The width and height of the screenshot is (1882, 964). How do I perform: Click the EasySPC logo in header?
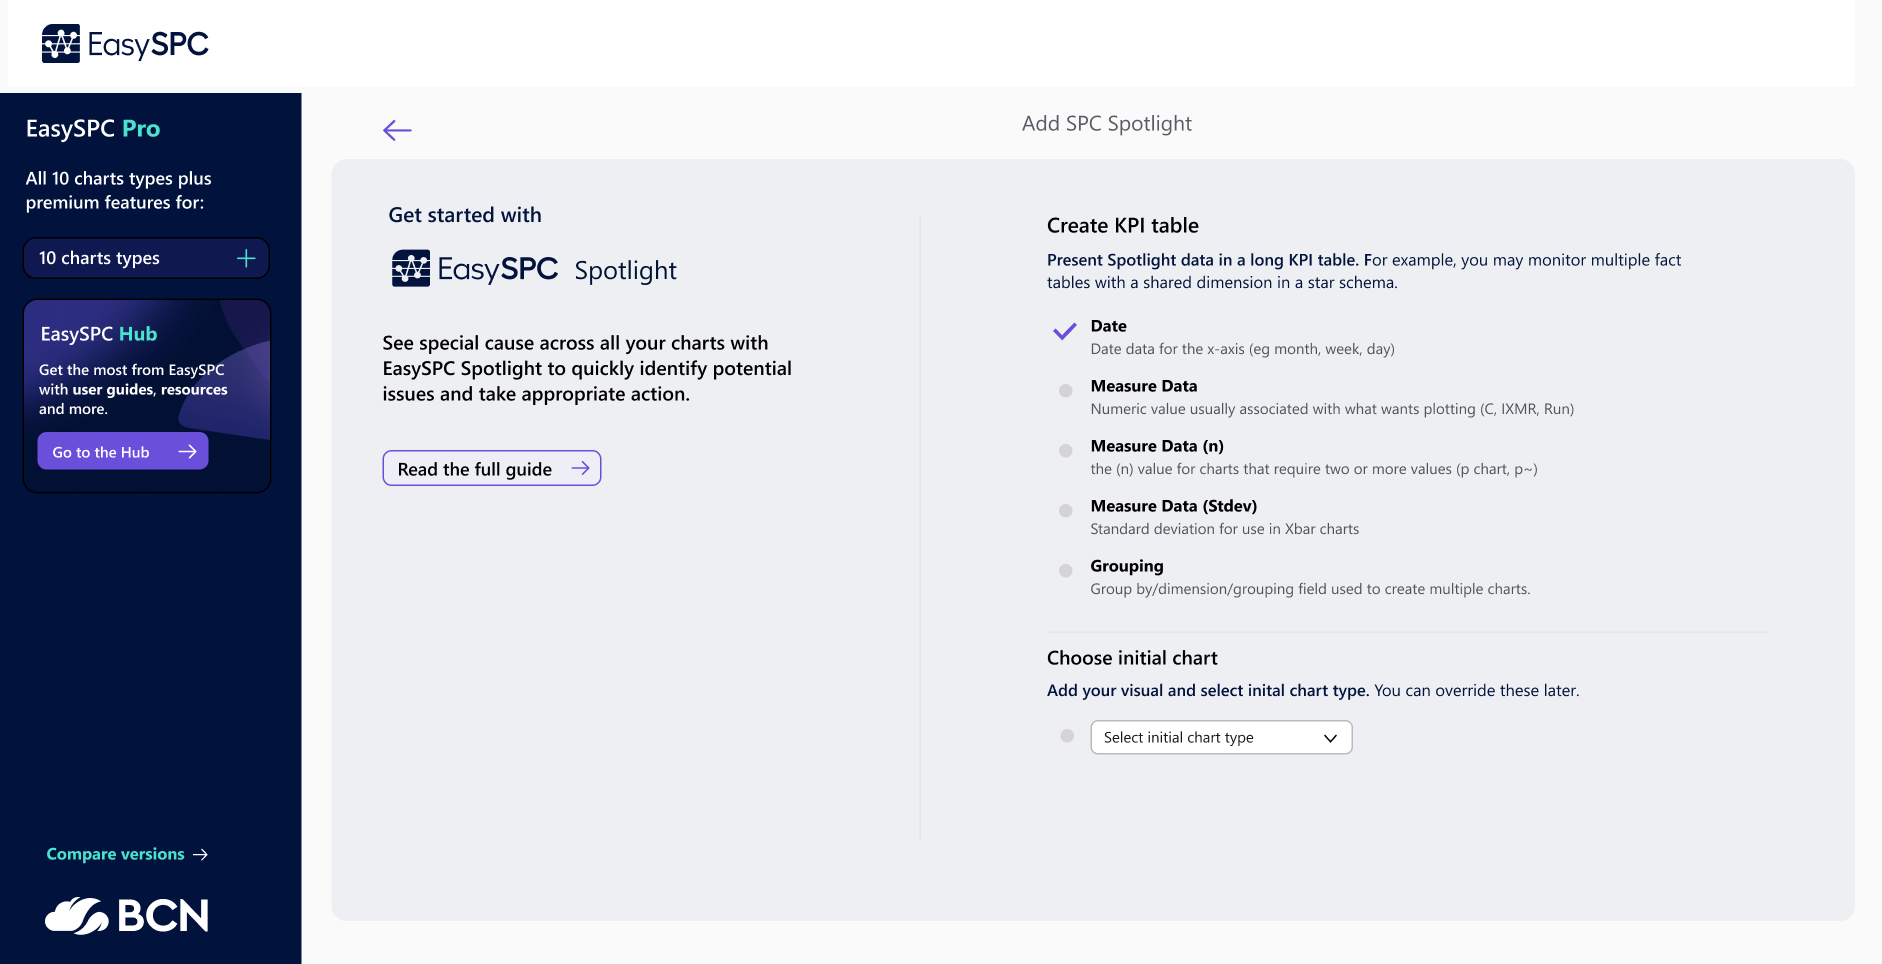125,44
